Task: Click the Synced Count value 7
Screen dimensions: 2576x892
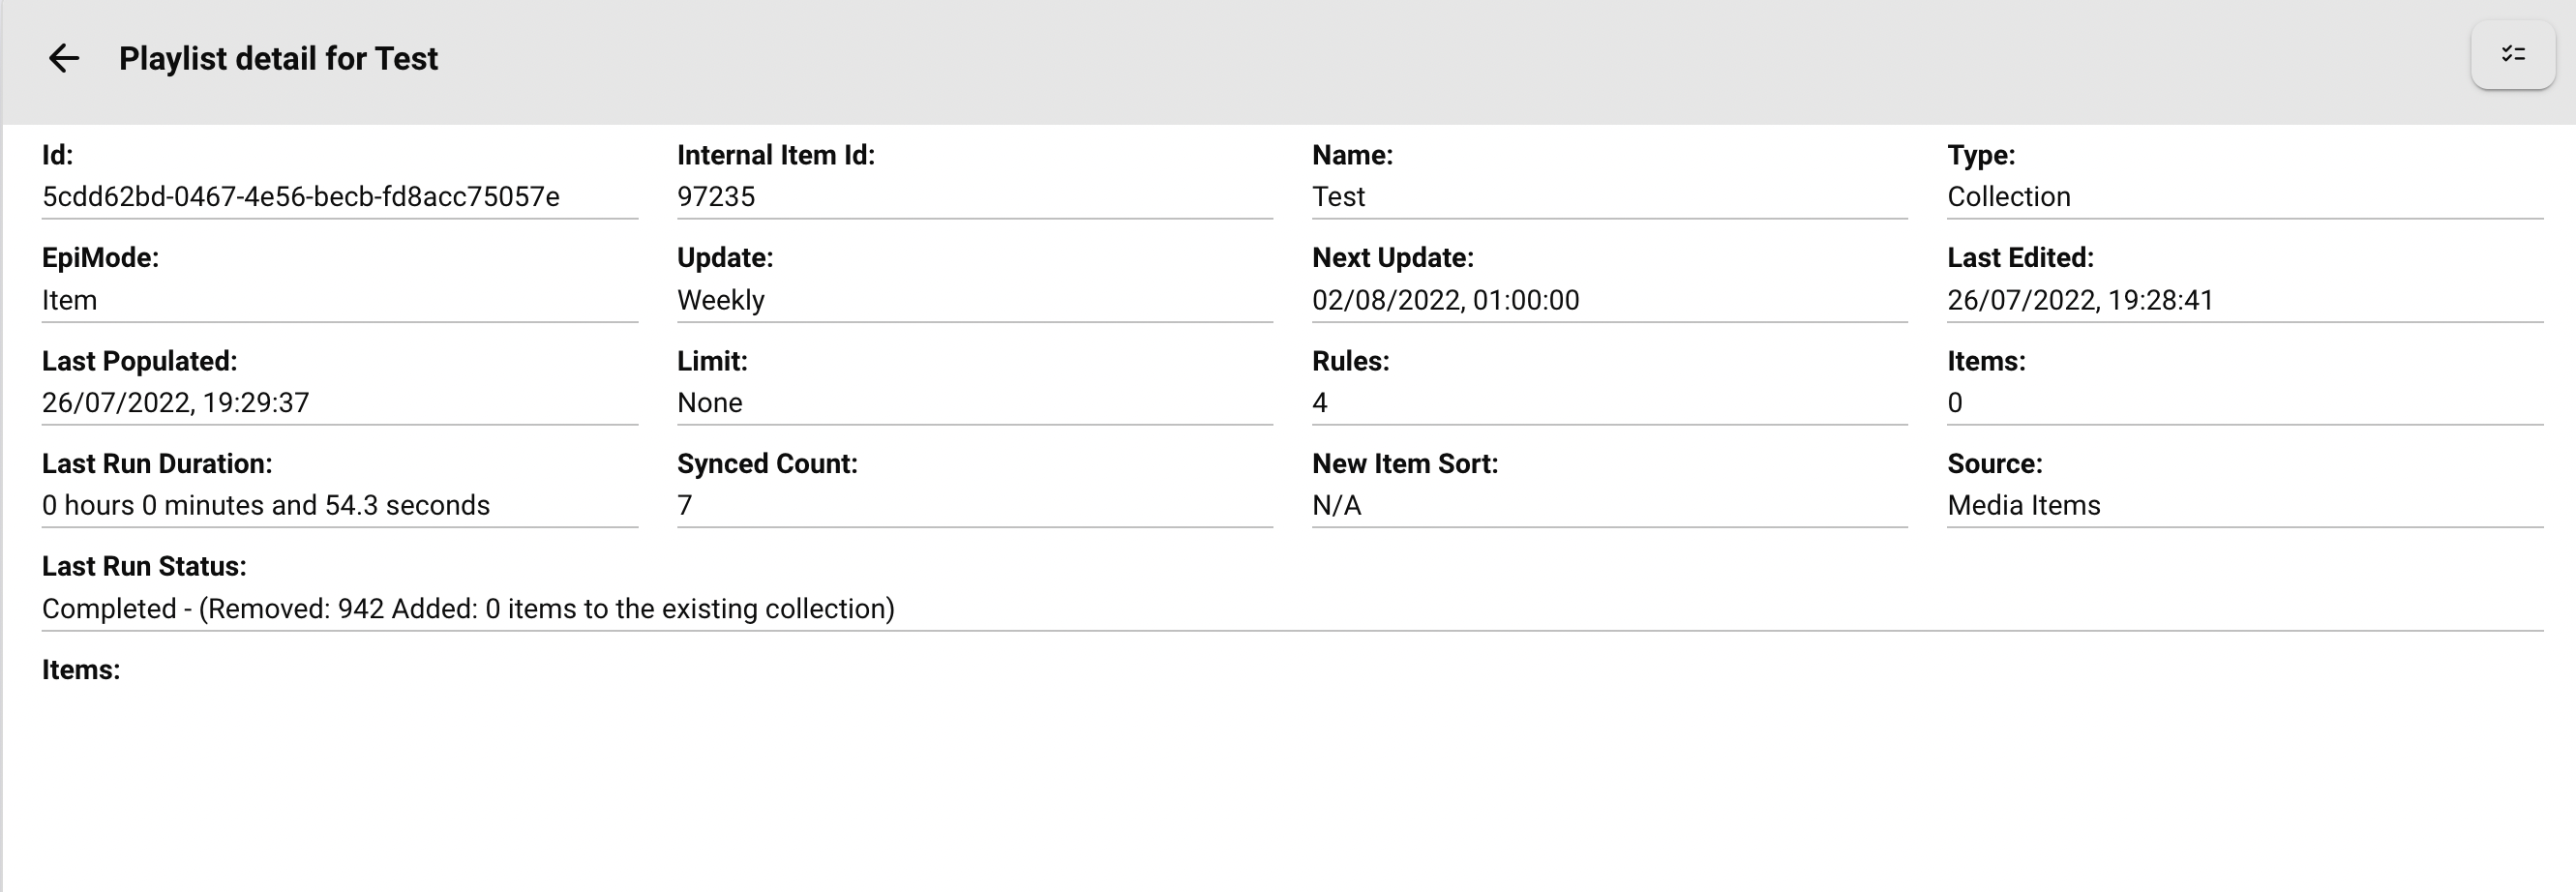Action: tap(684, 505)
